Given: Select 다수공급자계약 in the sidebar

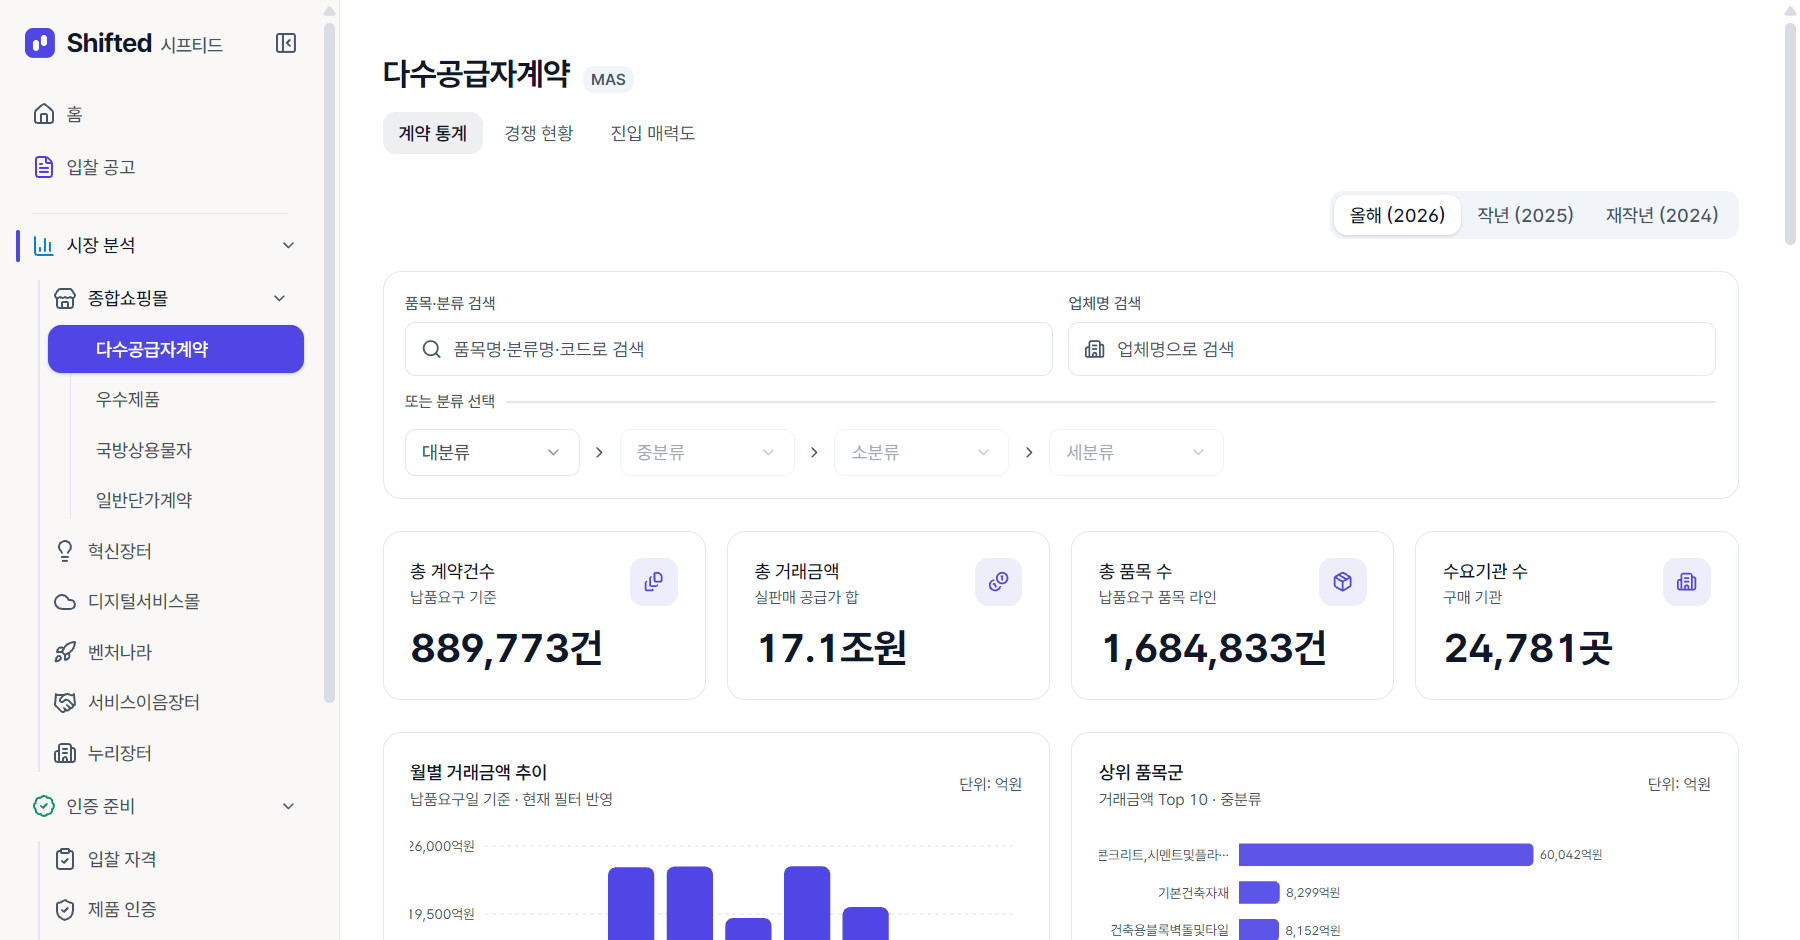Looking at the screenshot, I should 176,349.
